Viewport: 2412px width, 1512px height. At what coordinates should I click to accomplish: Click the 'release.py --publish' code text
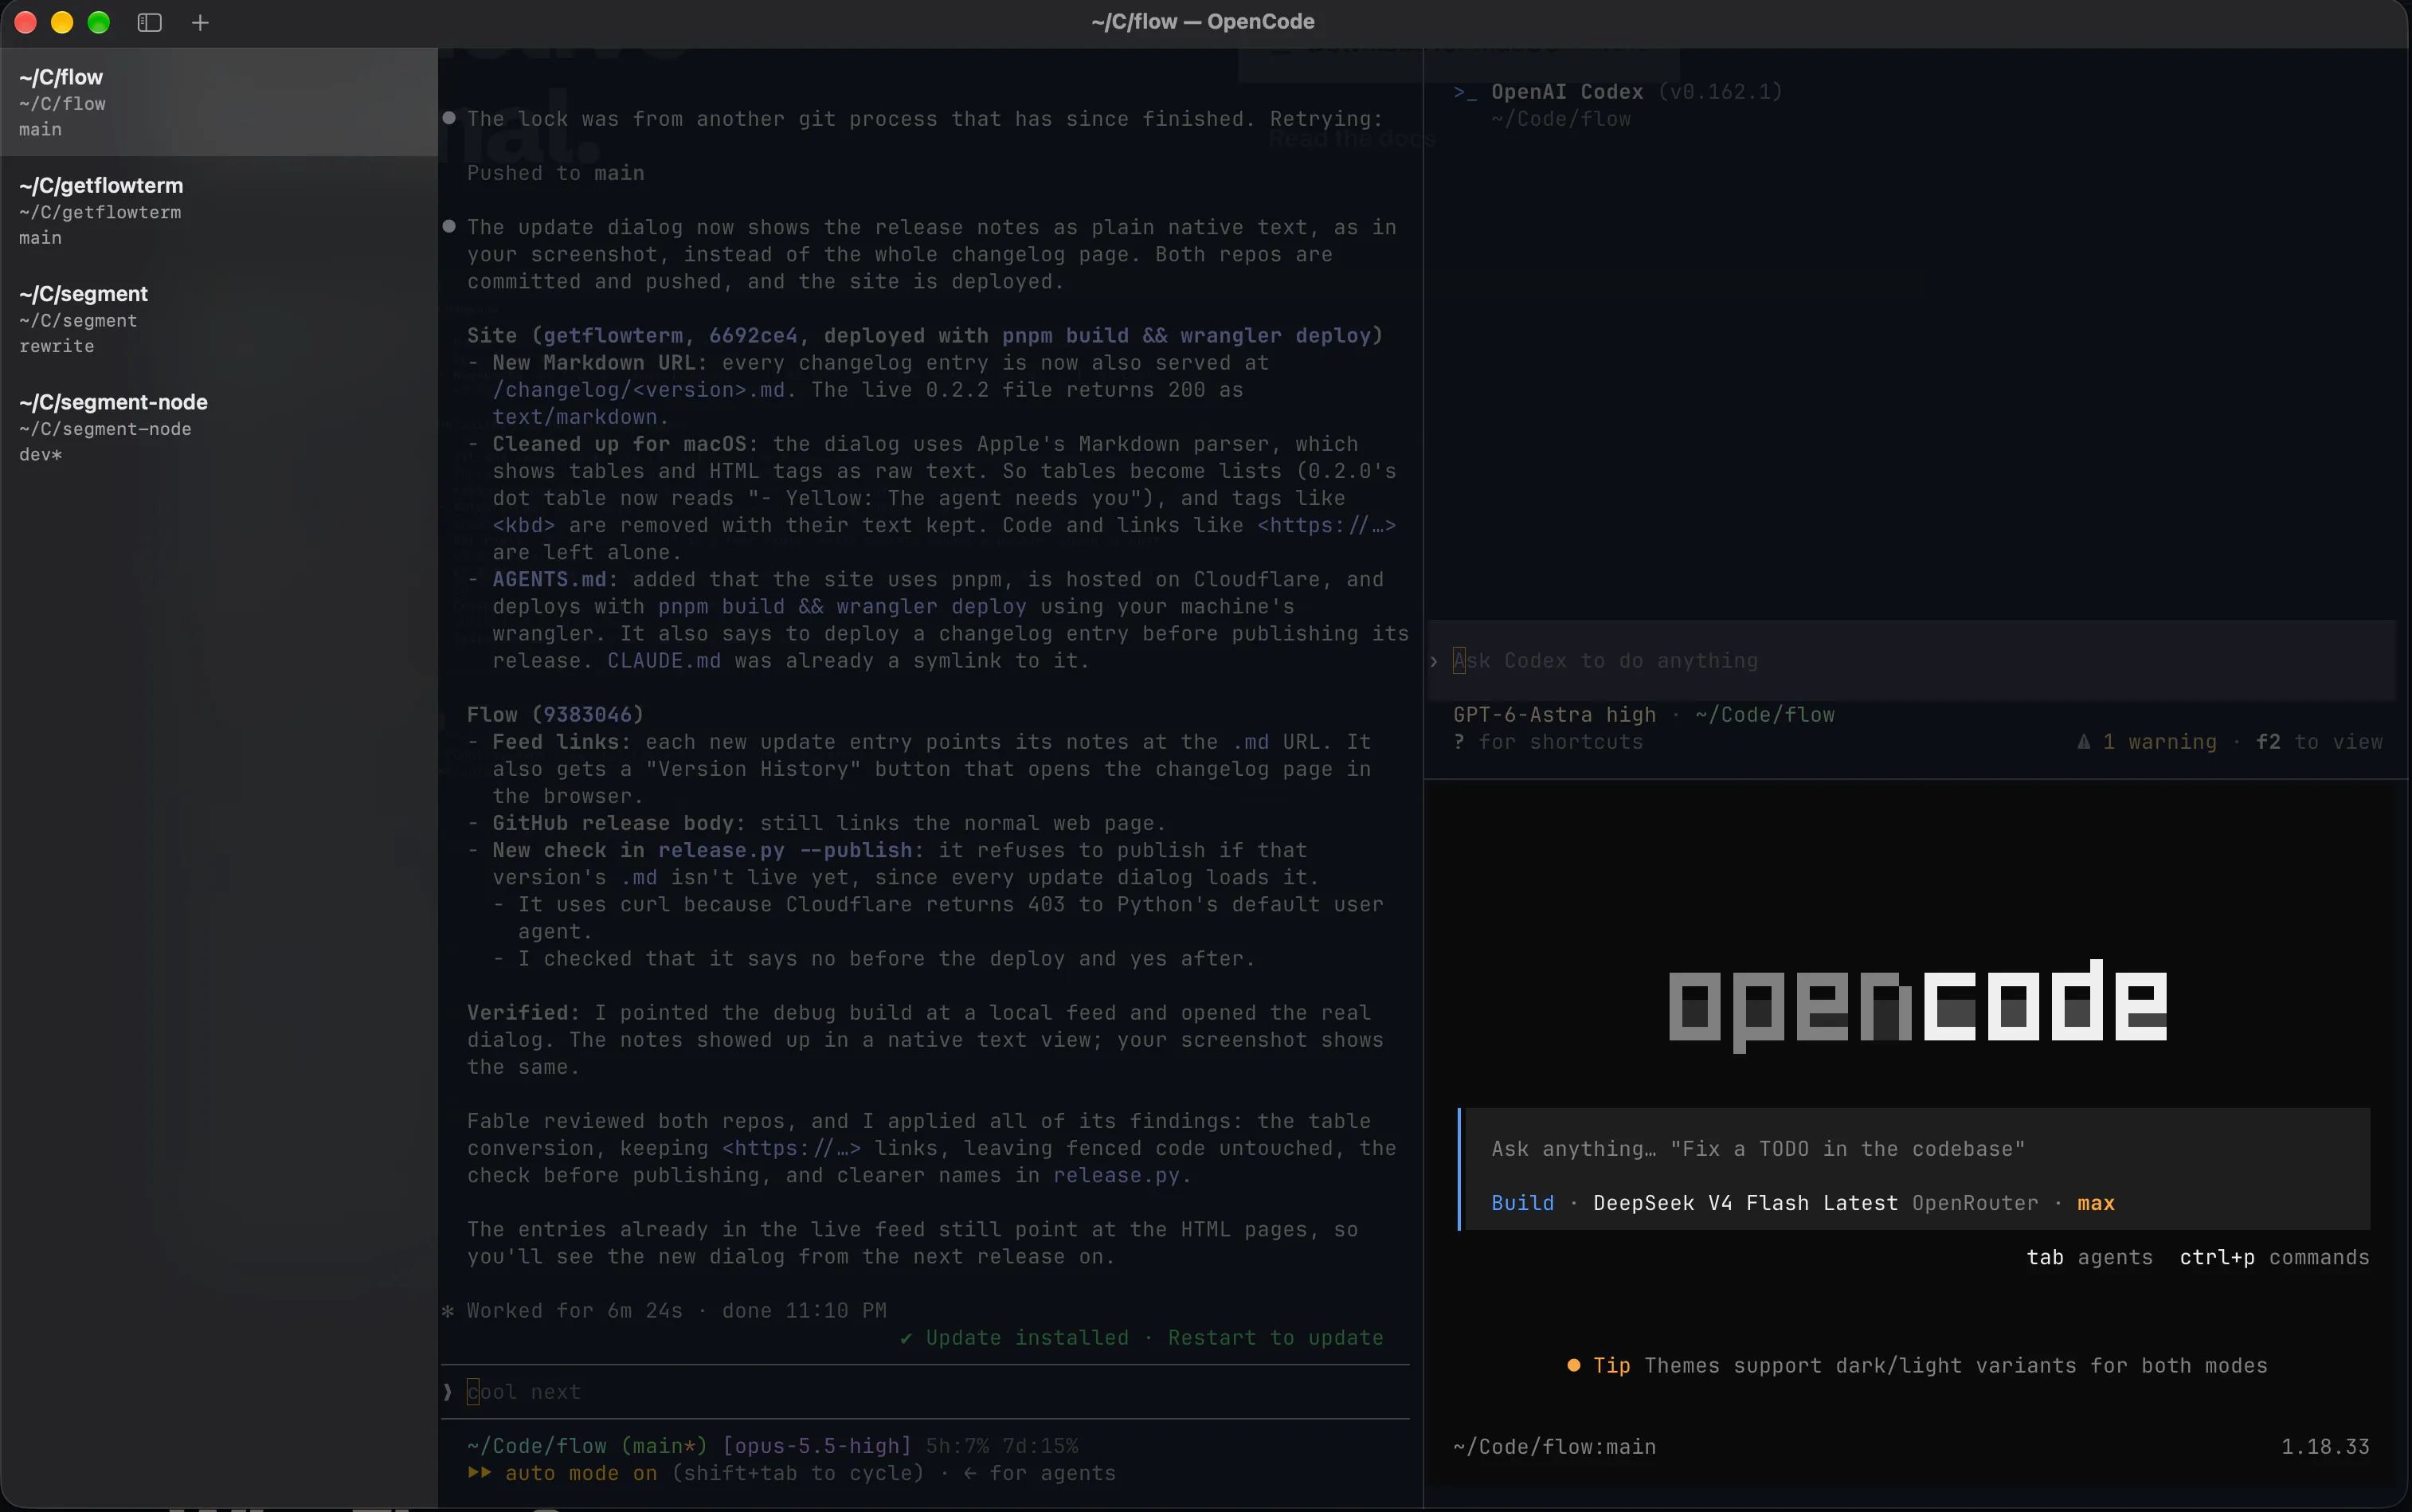click(x=785, y=850)
